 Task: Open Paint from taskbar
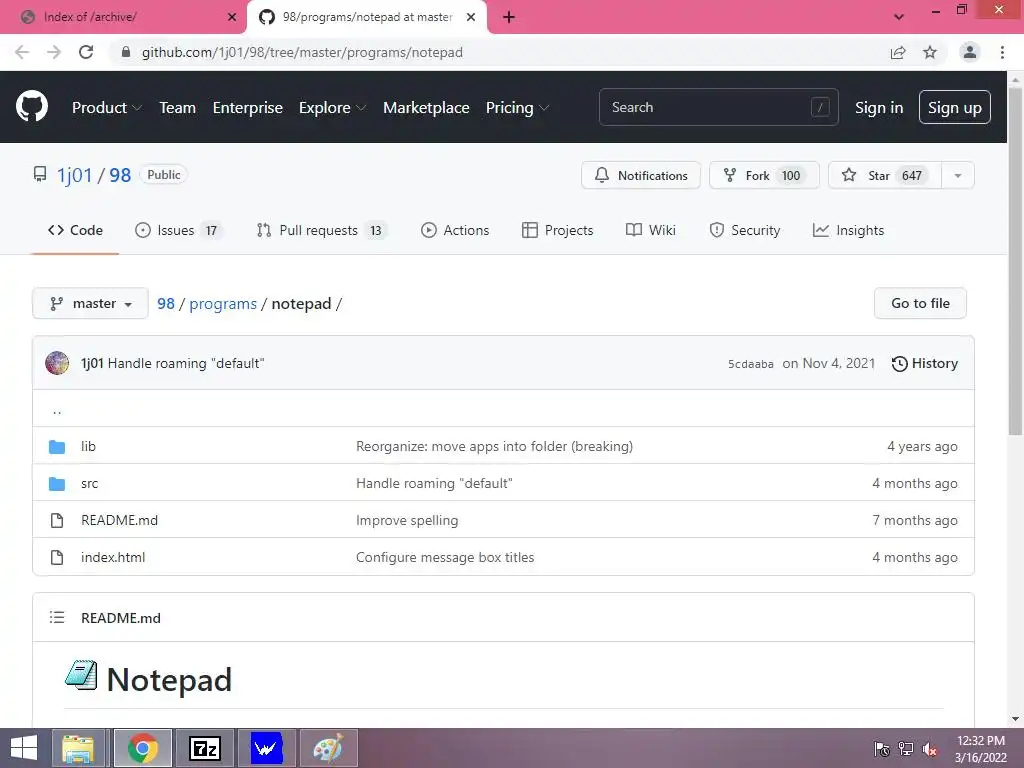click(x=328, y=748)
